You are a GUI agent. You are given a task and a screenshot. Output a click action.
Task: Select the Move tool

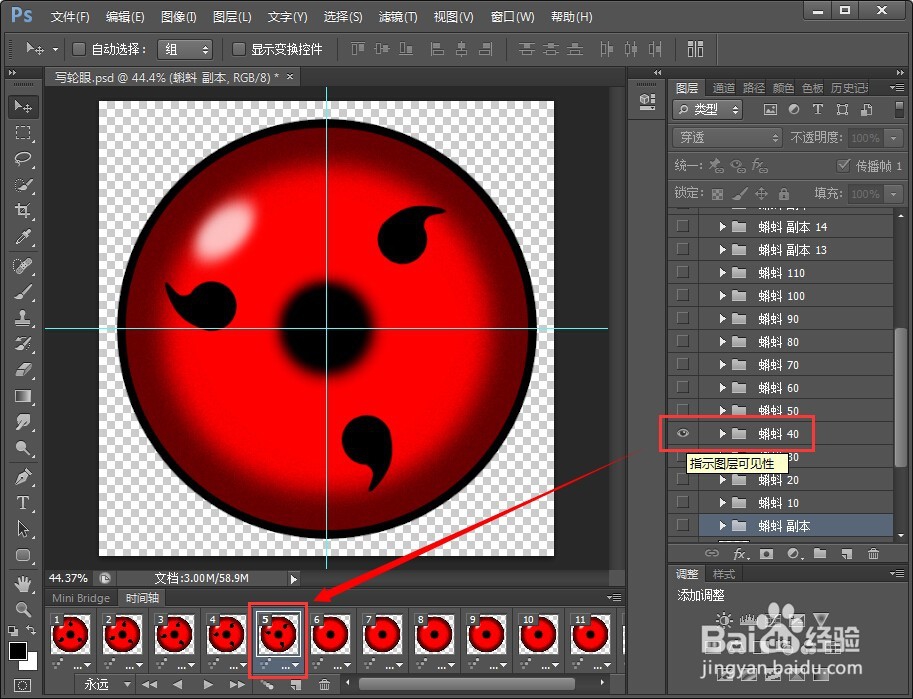23,107
